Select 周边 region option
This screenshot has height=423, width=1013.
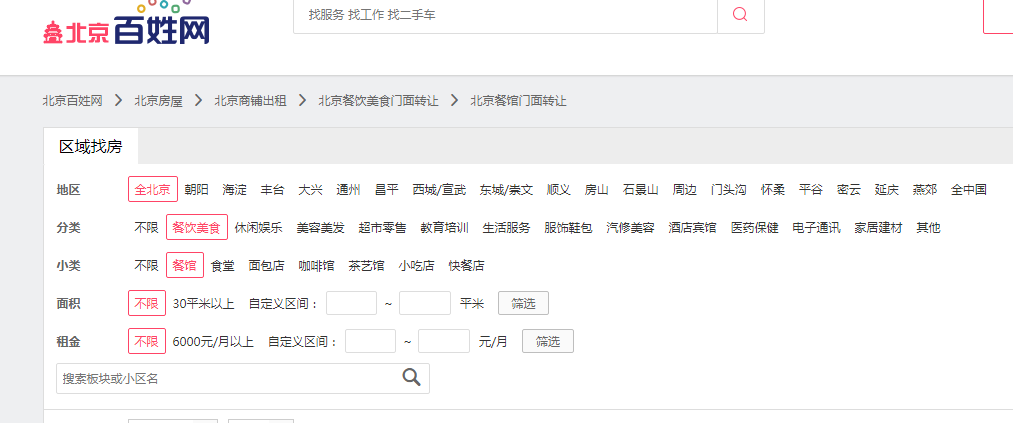click(685, 190)
